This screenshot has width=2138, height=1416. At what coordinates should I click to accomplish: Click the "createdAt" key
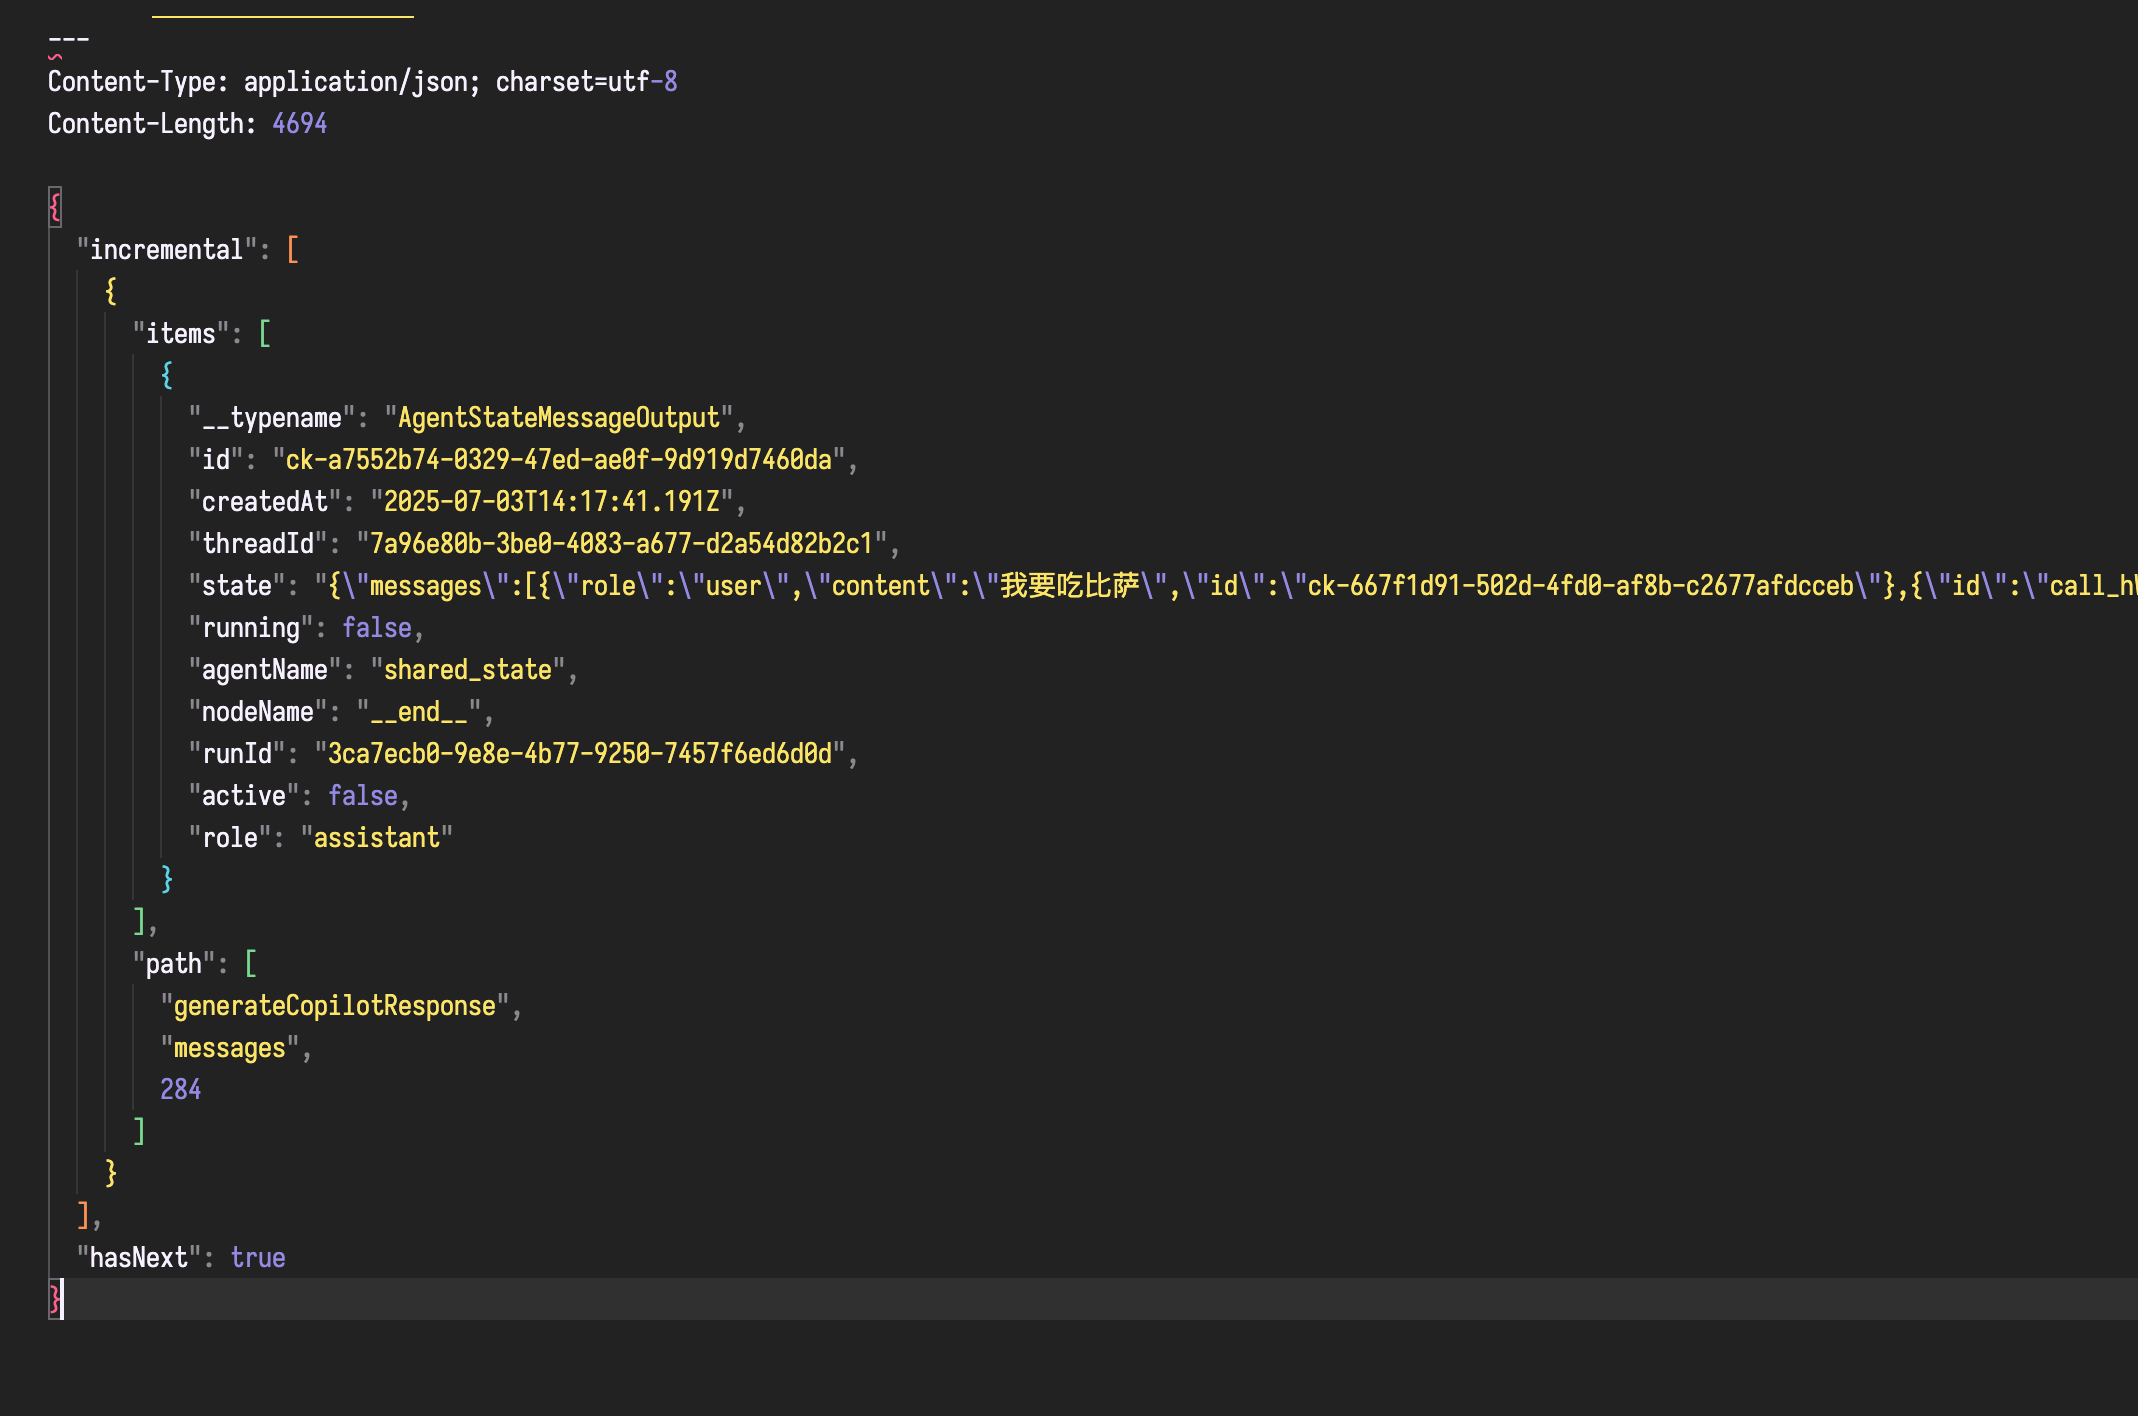click(265, 502)
